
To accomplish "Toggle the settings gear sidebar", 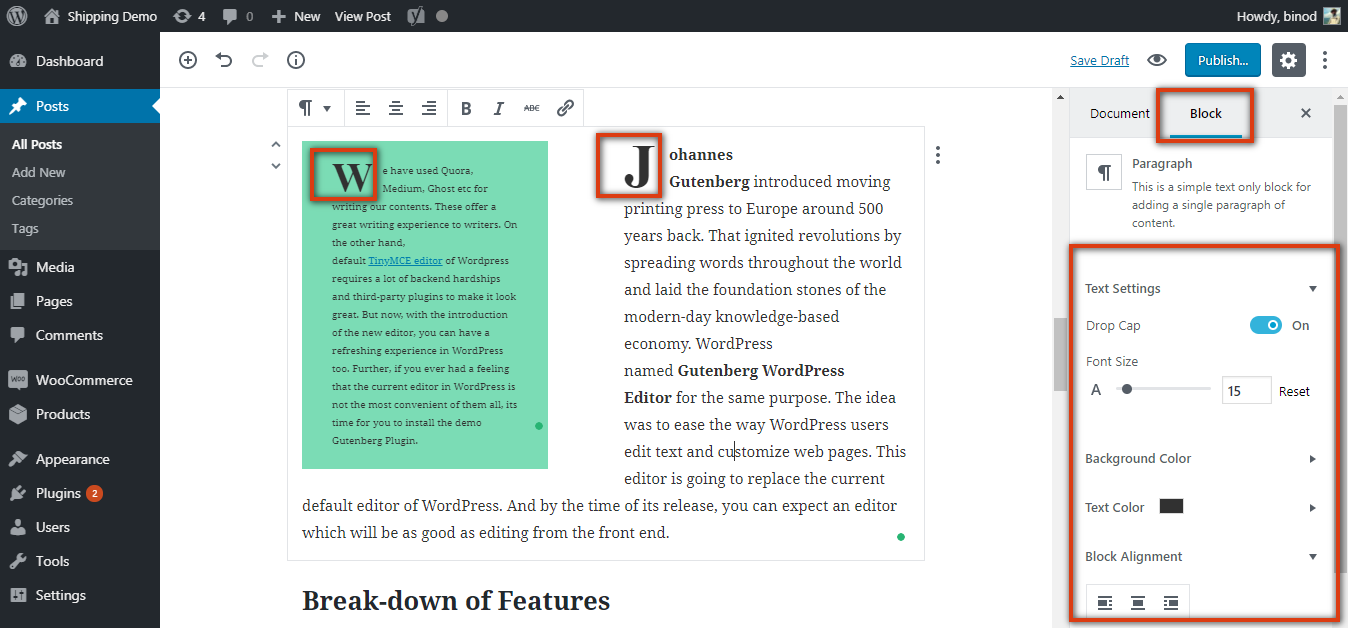I will tap(1288, 60).
